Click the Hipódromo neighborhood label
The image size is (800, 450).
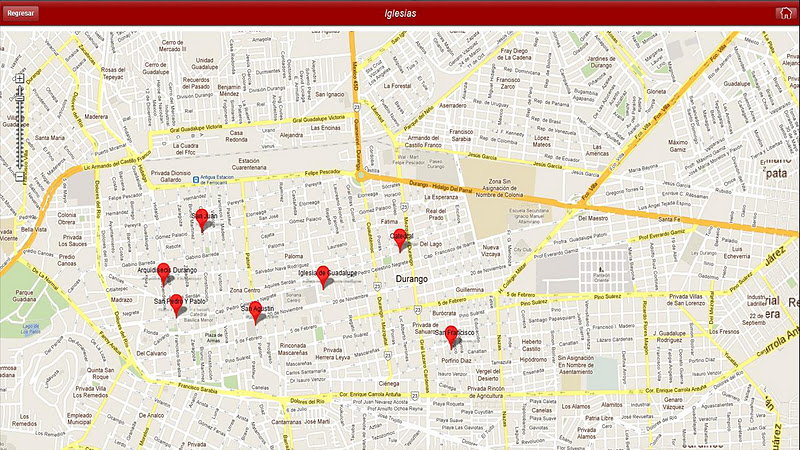(x=533, y=360)
